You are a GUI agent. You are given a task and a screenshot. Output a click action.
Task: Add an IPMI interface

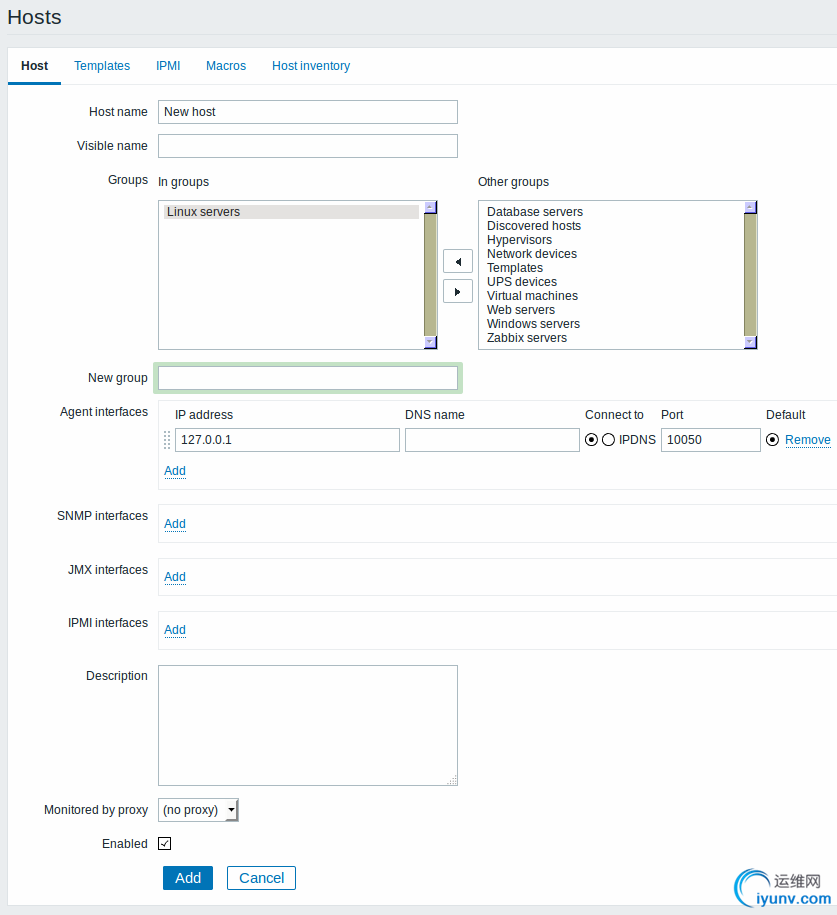point(175,630)
